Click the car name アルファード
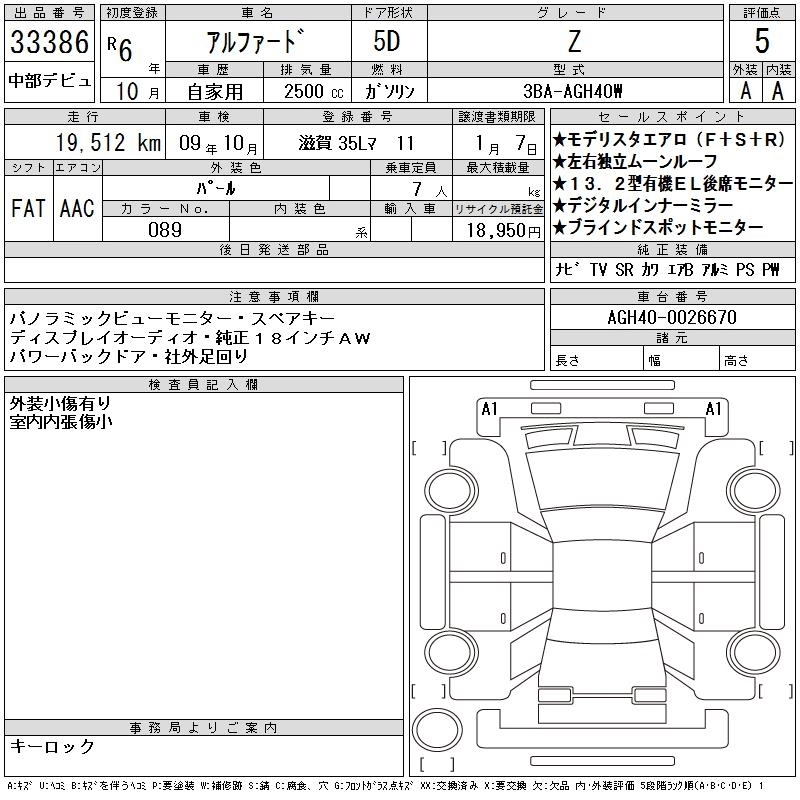 pos(256,41)
